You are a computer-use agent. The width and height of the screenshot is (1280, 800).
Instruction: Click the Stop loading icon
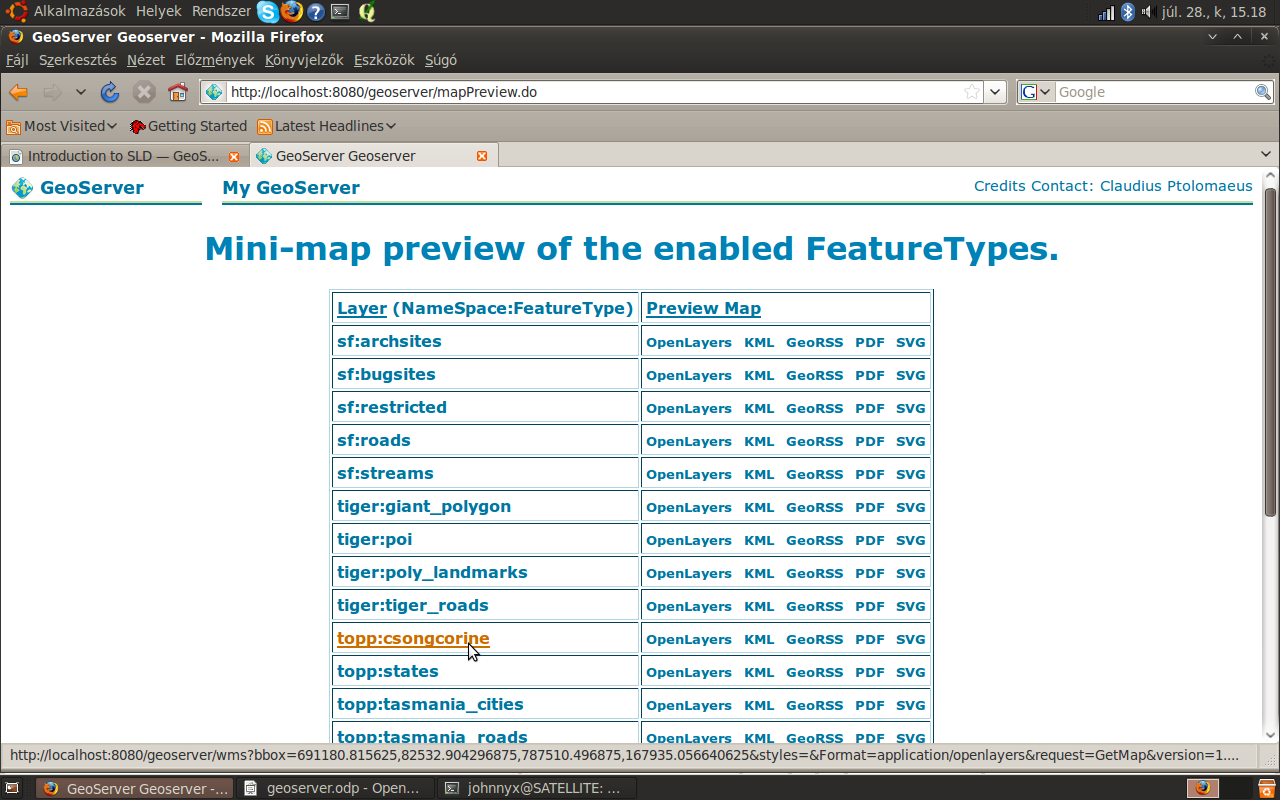click(x=144, y=92)
